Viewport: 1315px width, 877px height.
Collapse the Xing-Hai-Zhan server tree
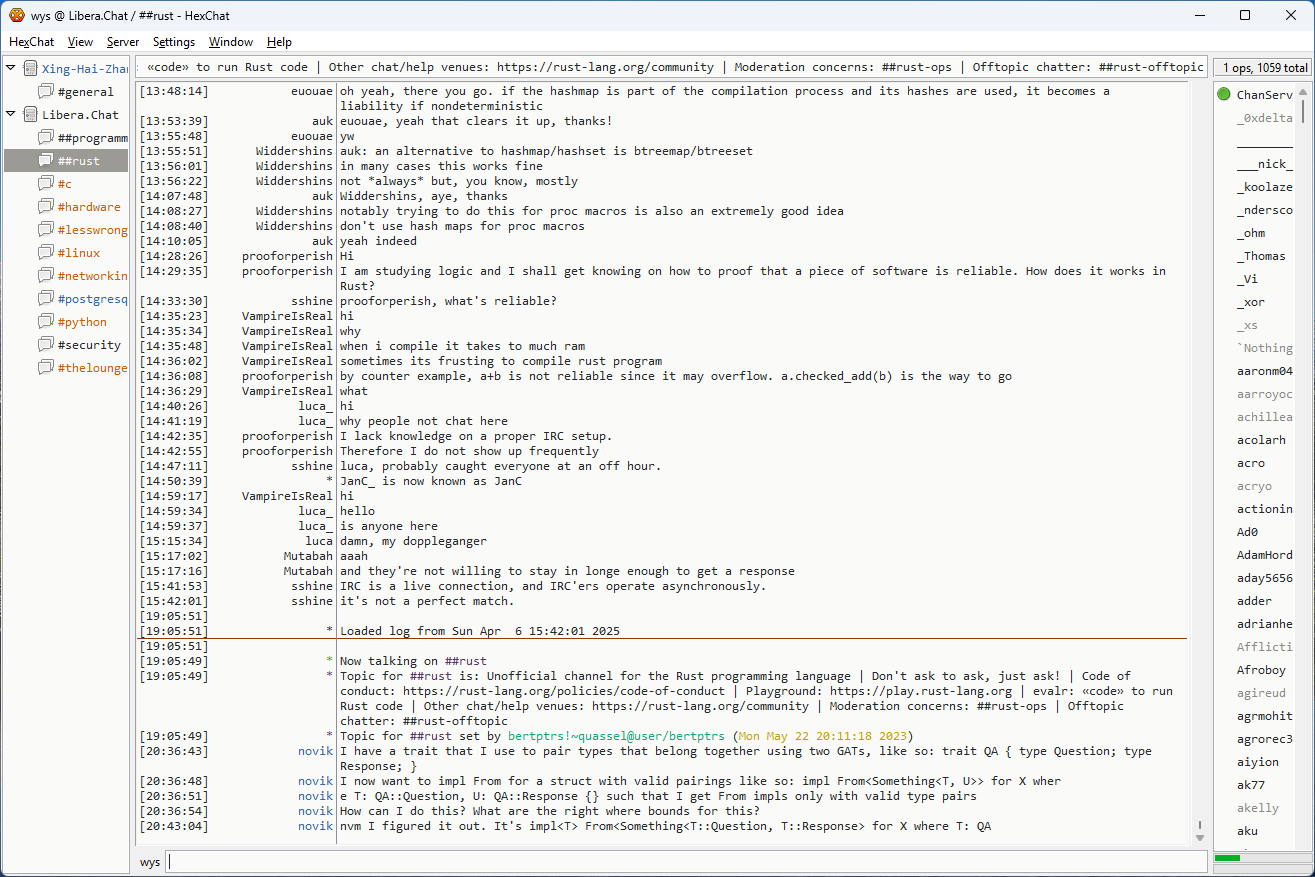[x=11, y=69]
